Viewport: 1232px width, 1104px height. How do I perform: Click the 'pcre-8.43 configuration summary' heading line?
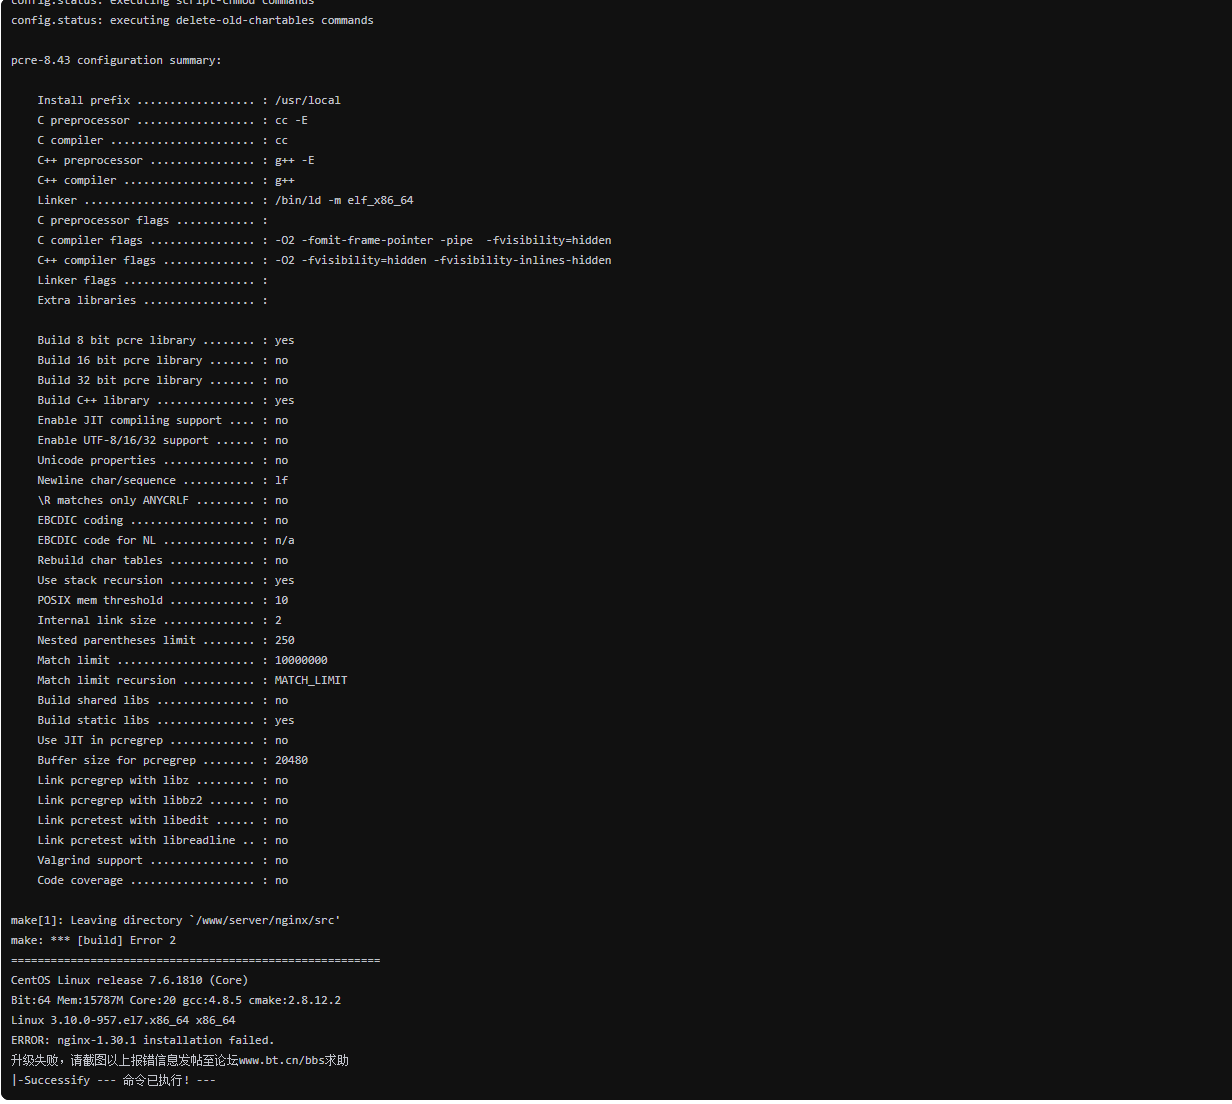point(116,60)
